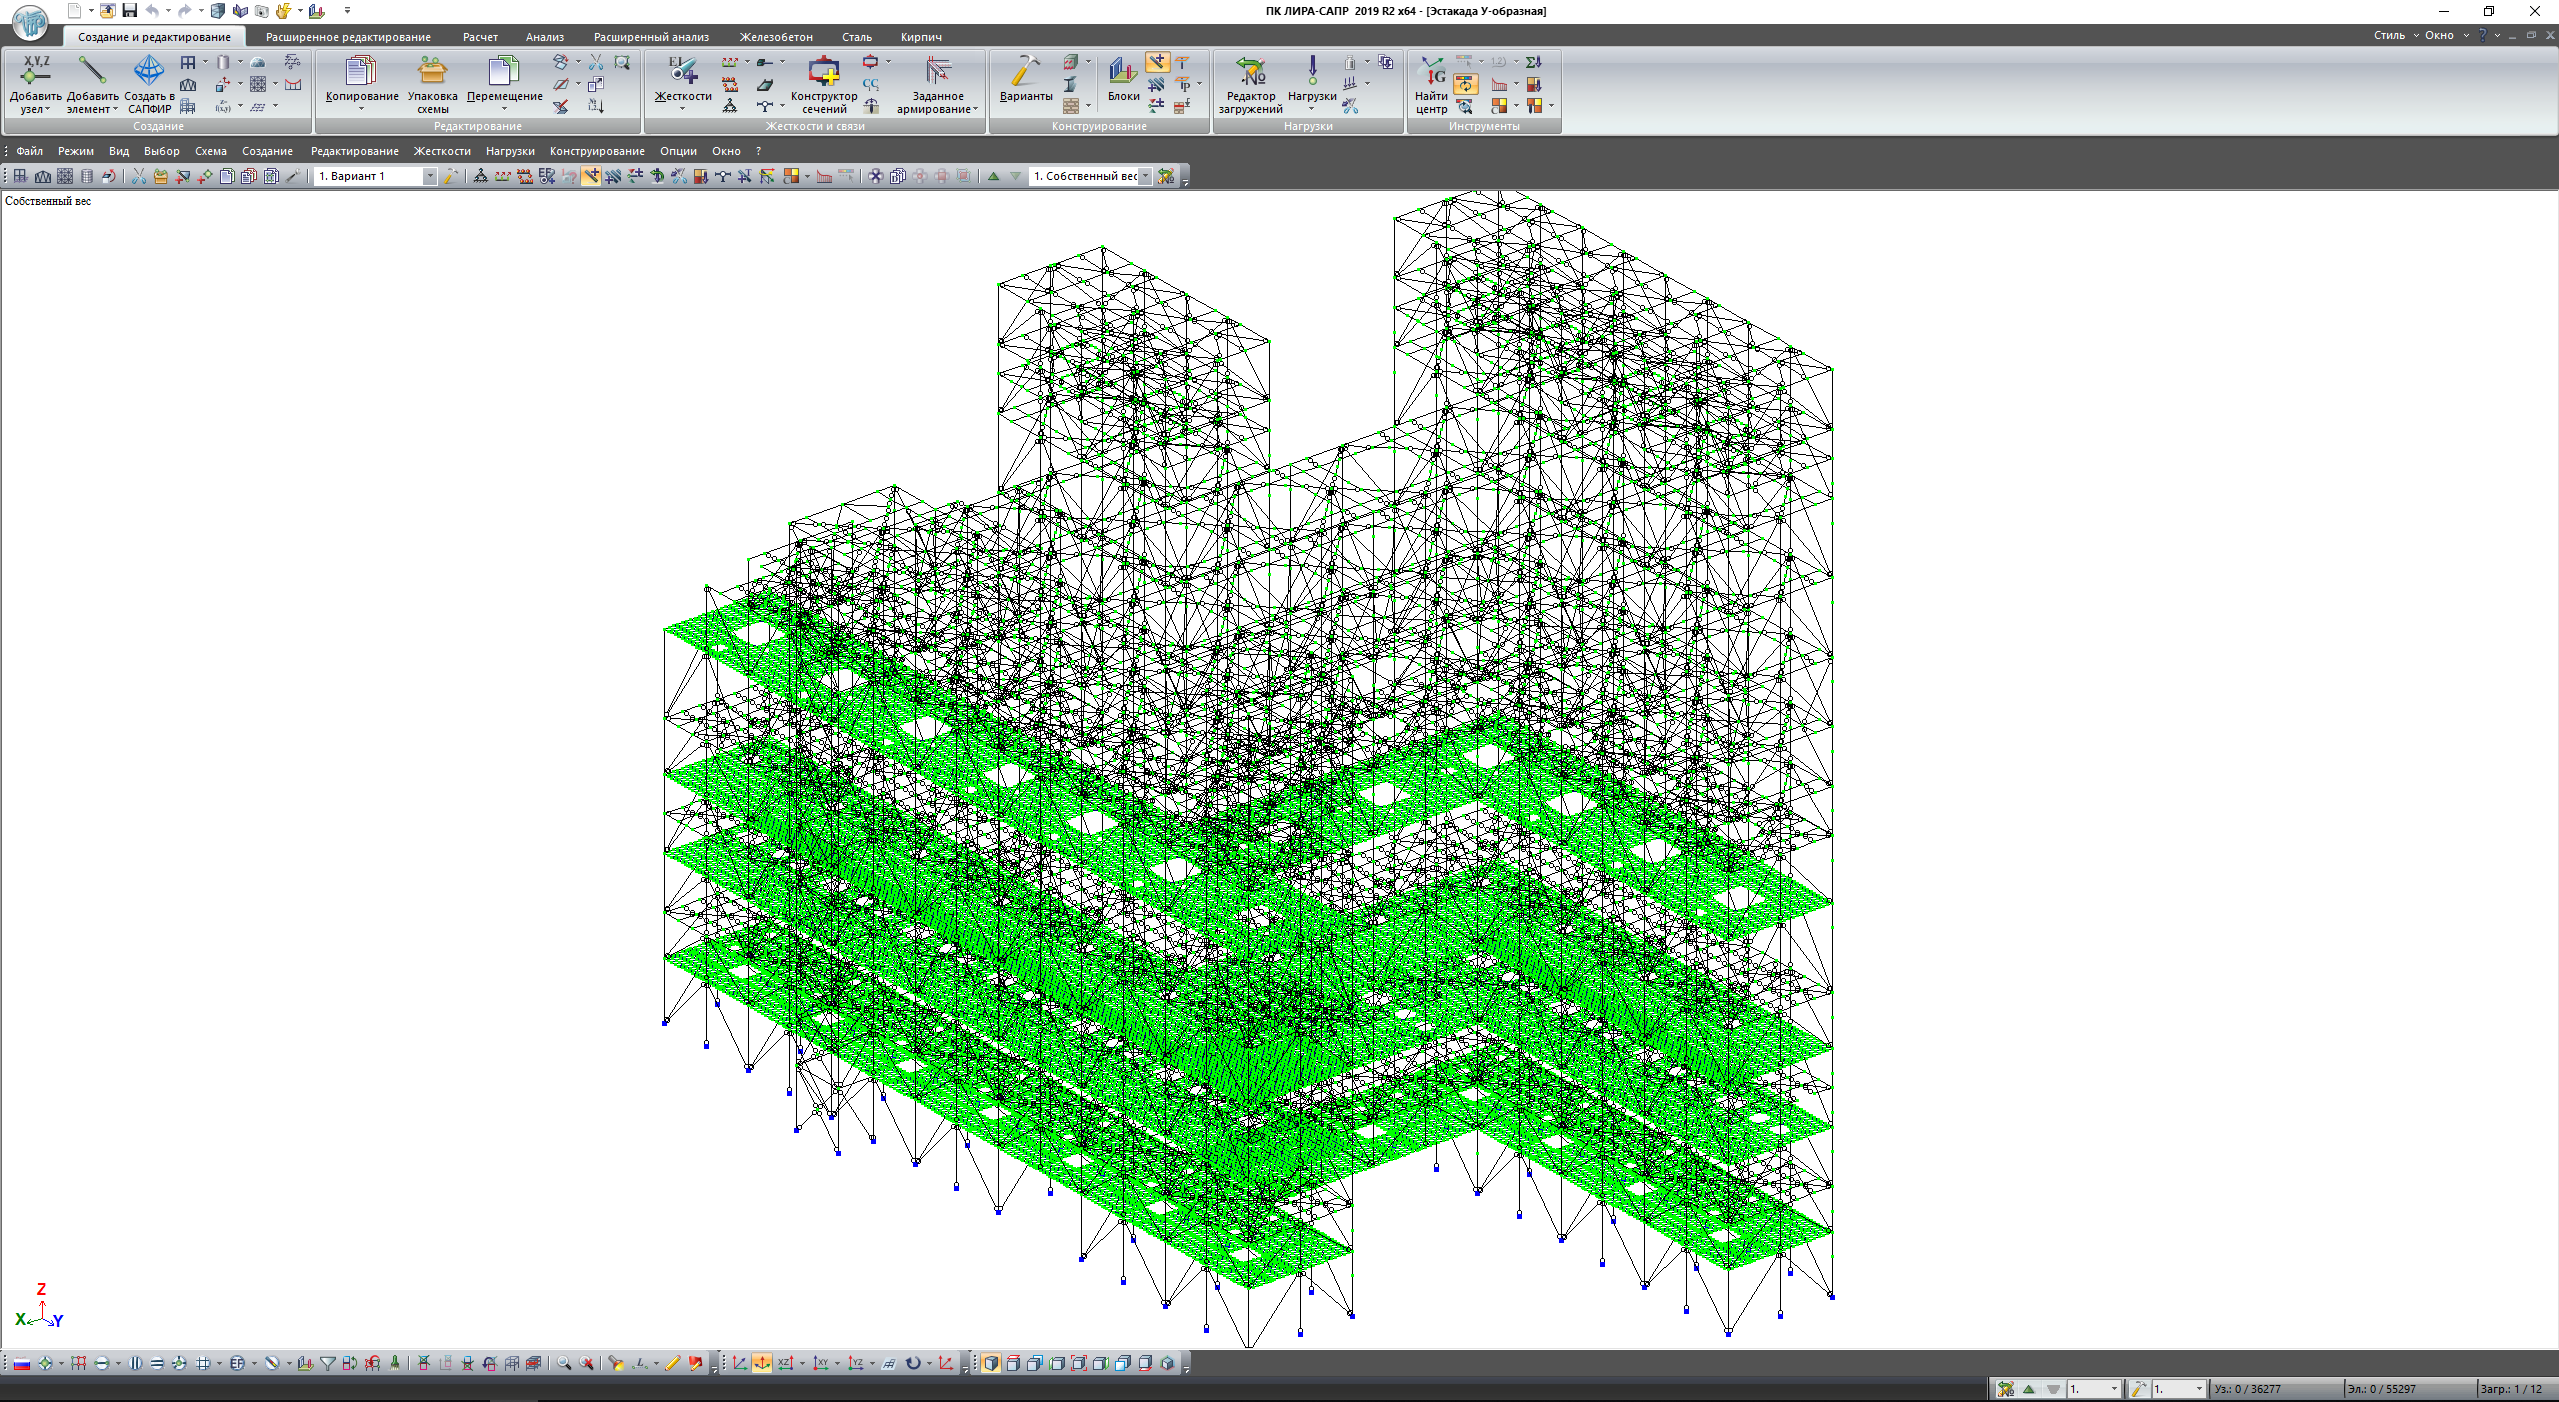Open the '1. Вариант 1' dropdown
Viewport: 2559px width, 1402px height.
click(430, 176)
